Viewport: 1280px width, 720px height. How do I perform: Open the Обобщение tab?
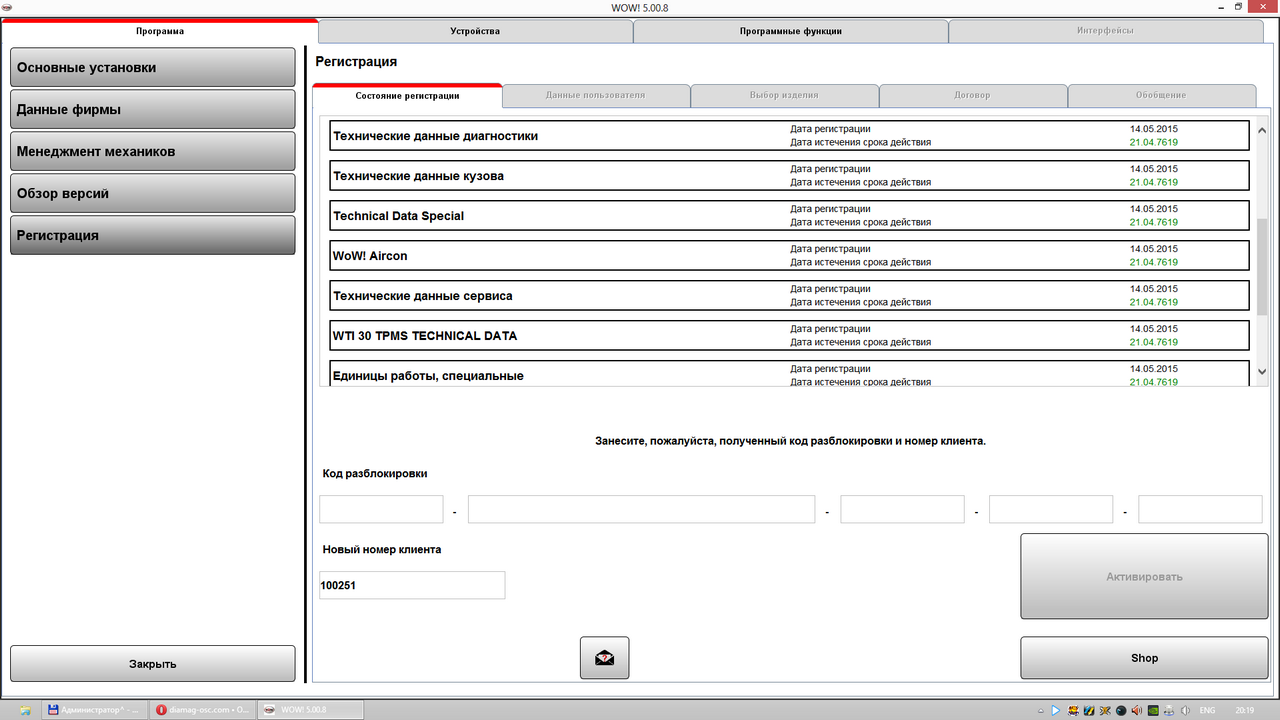click(x=1161, y=96)
